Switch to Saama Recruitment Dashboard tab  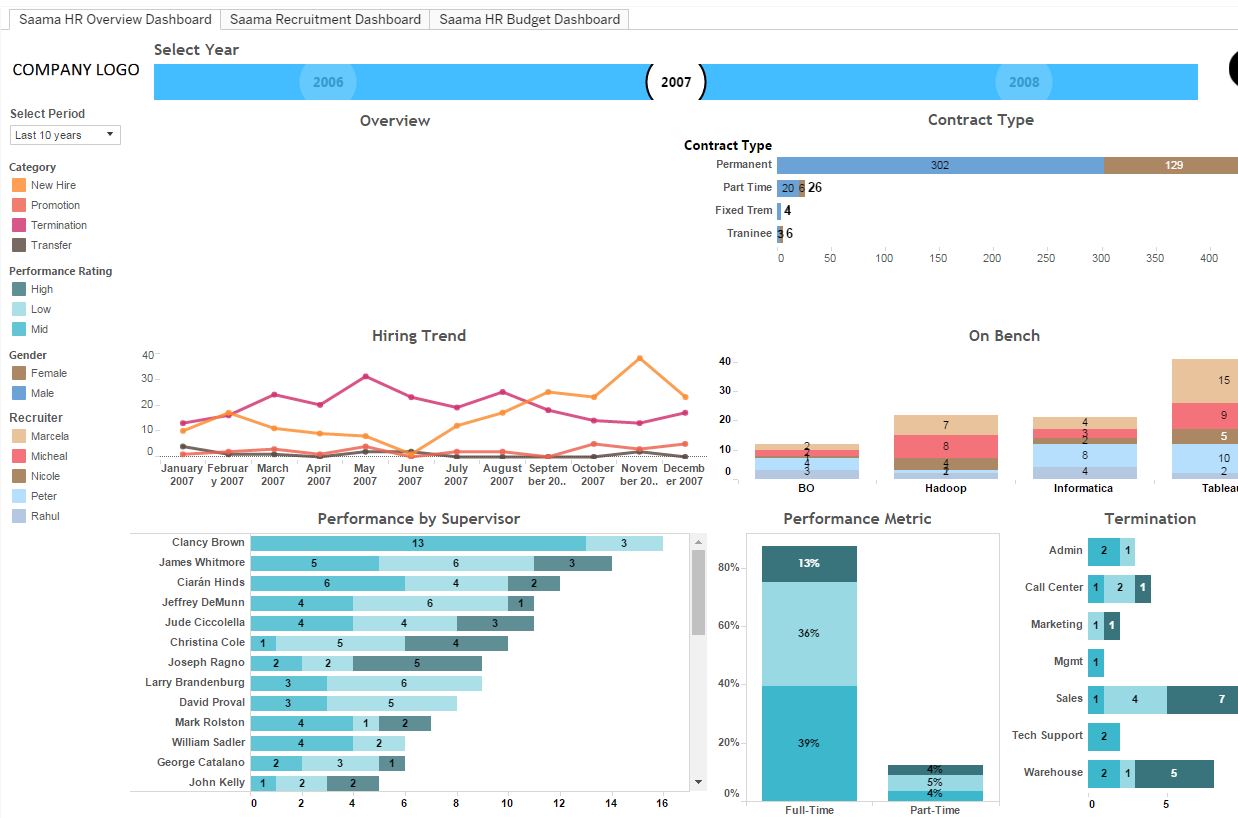point(325,19)
